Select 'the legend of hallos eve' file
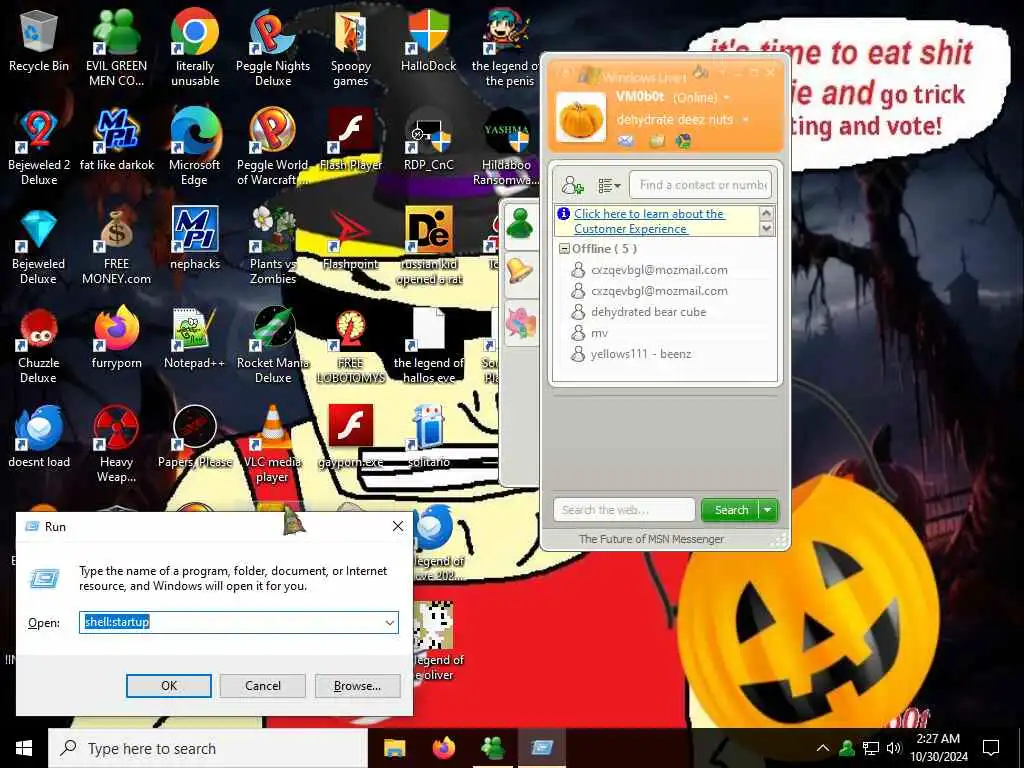 428,346
